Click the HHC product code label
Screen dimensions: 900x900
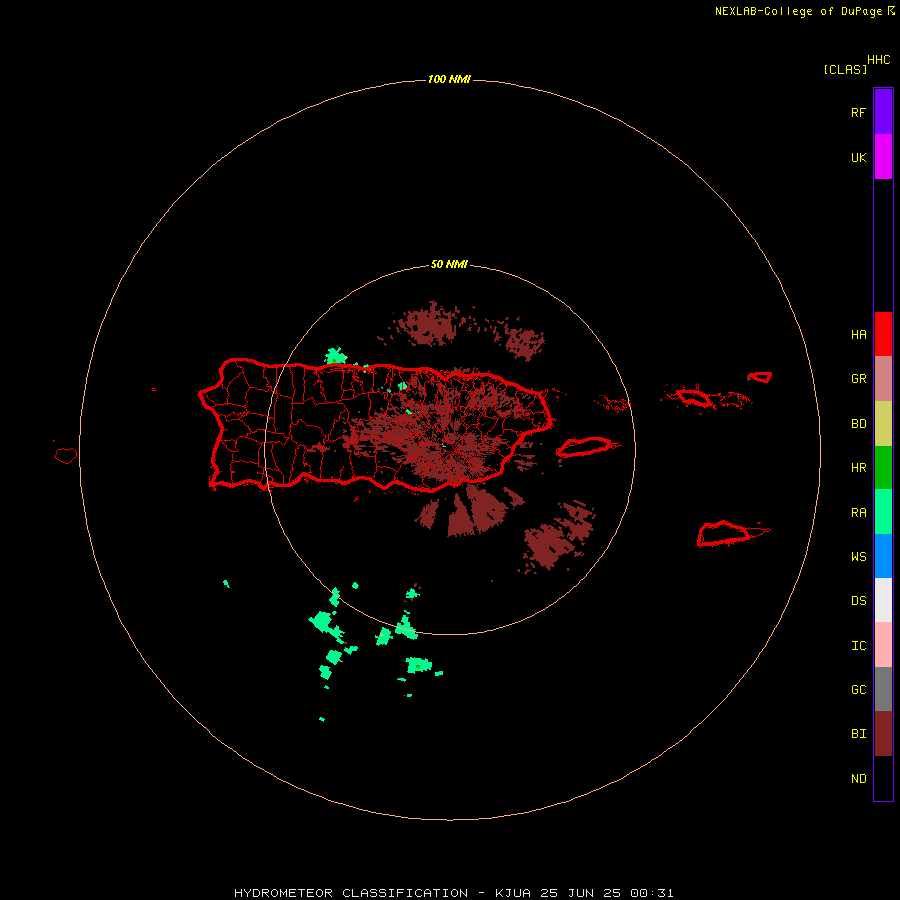878,60
